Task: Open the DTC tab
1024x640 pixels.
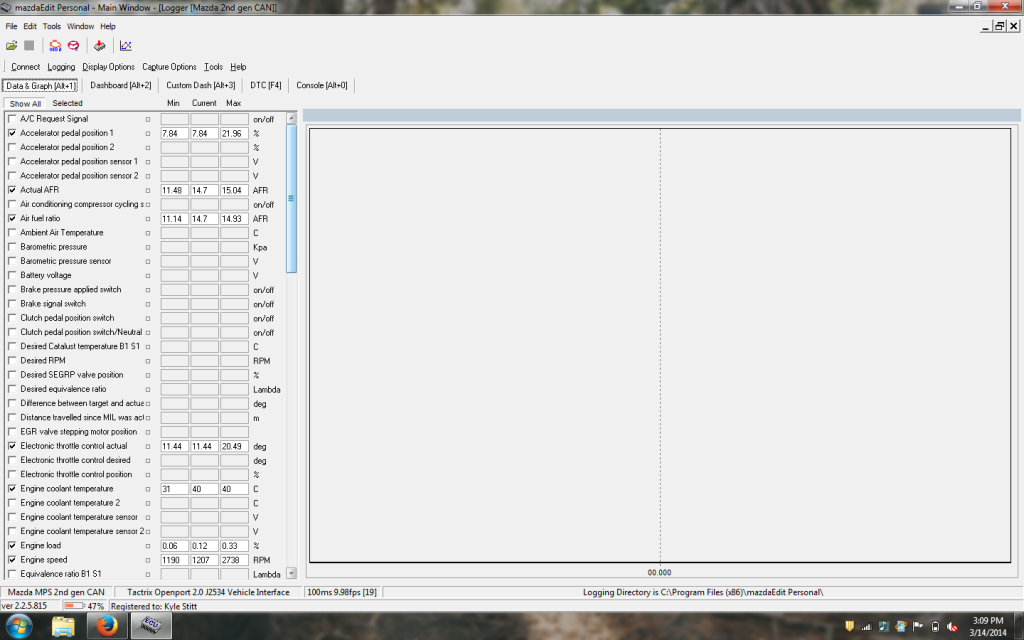Action: pos(265,85)
